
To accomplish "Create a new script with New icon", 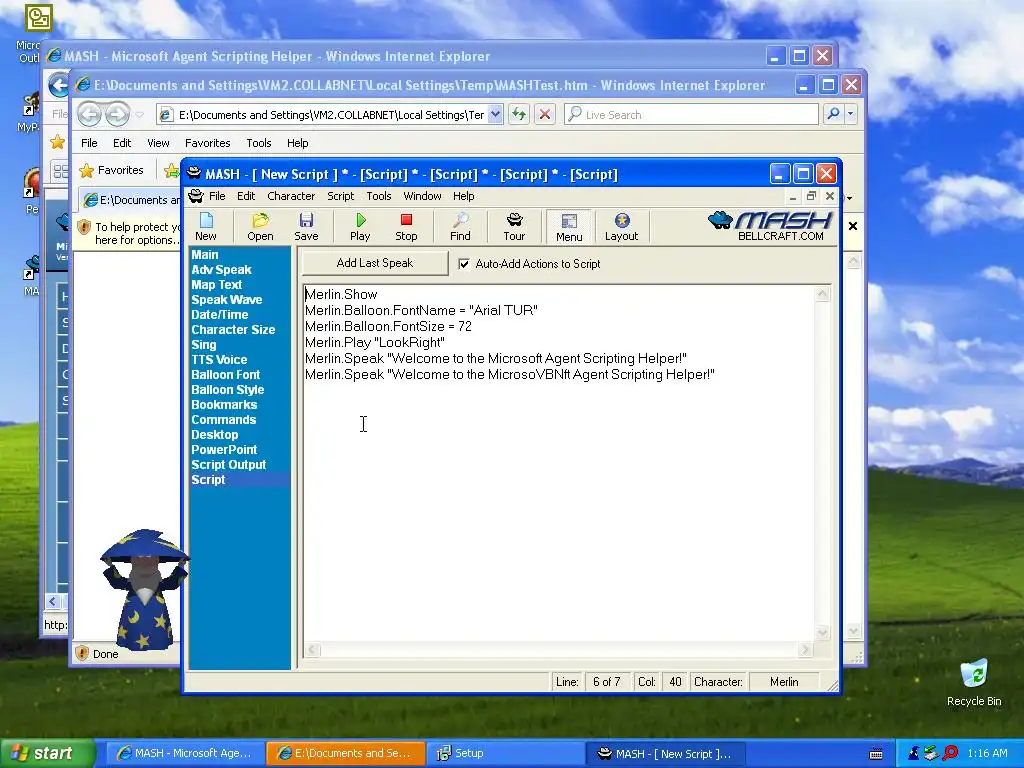I will [x=206, y=227].
